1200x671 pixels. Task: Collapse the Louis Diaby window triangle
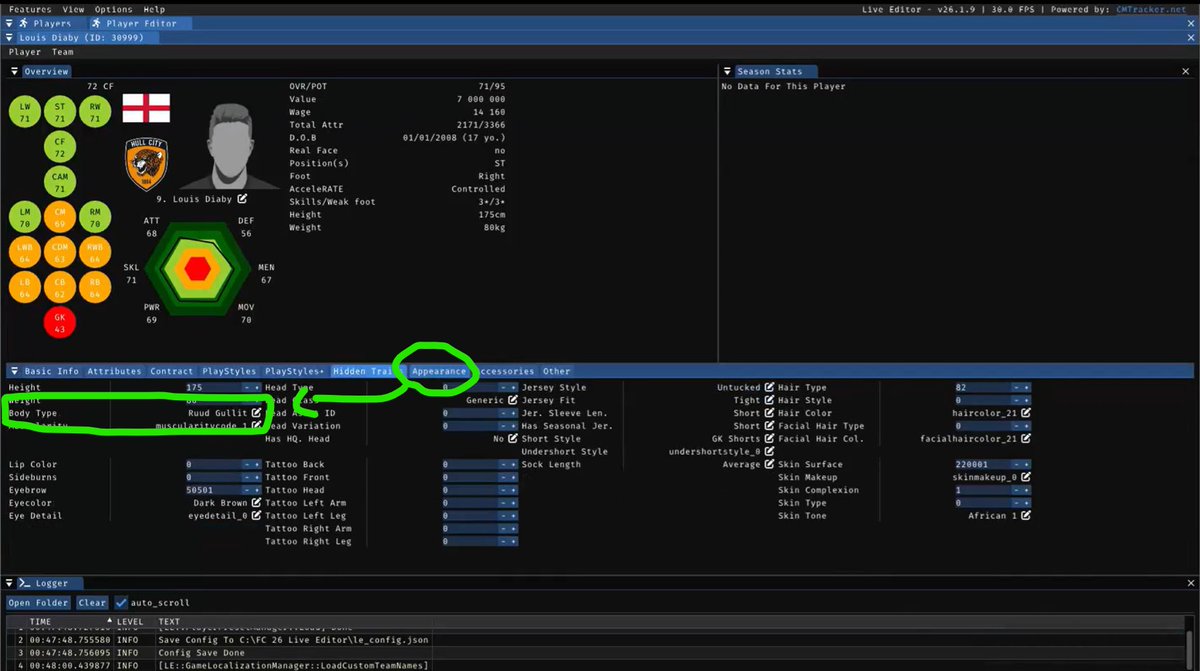(9, 37)
